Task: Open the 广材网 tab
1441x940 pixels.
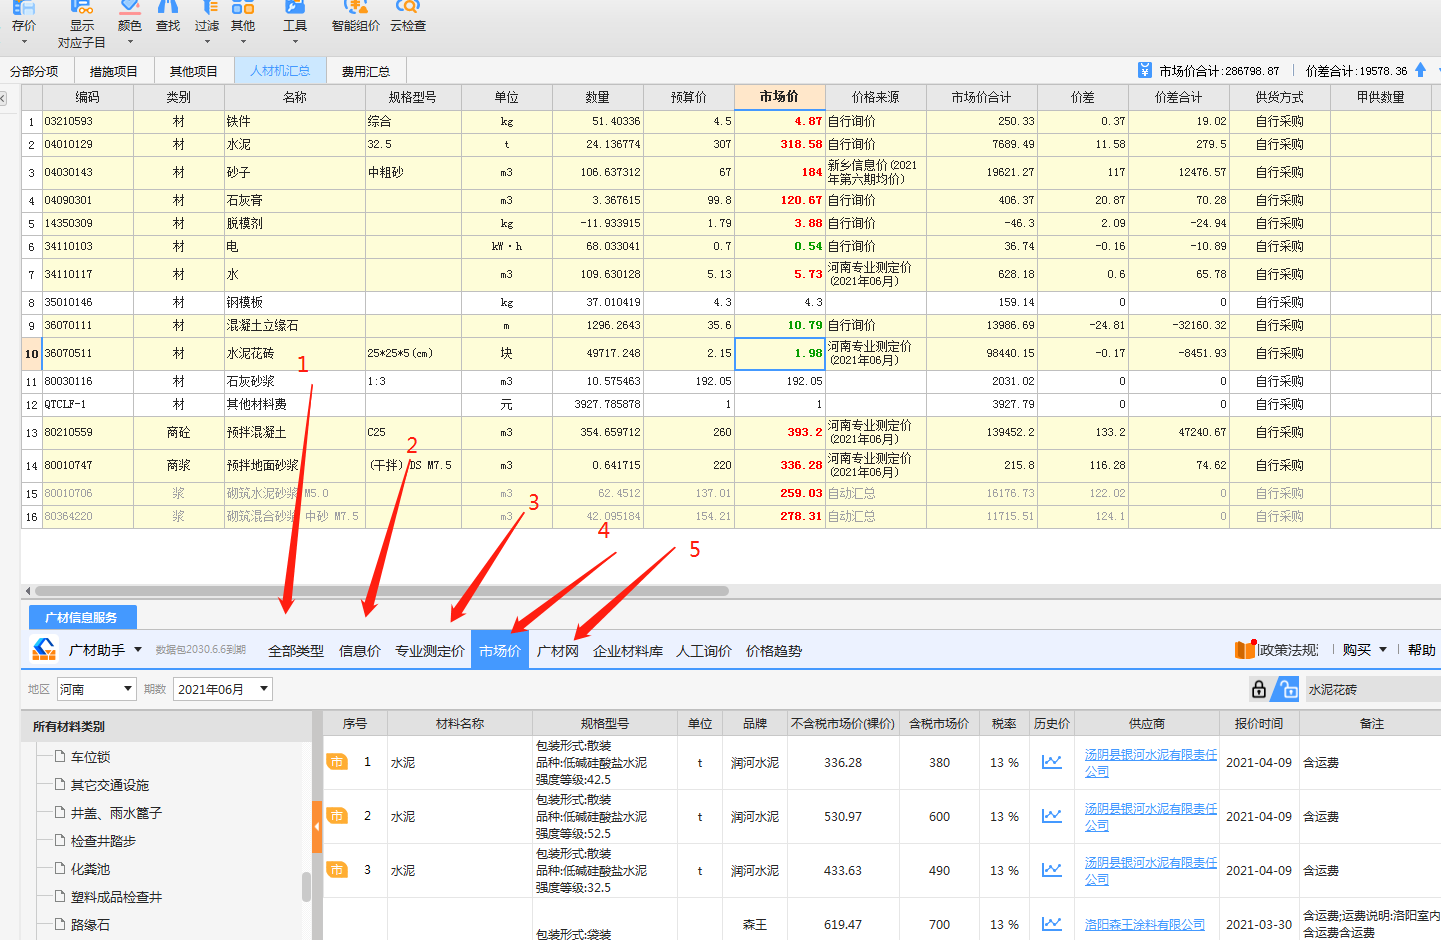Action: pos(558,650)
